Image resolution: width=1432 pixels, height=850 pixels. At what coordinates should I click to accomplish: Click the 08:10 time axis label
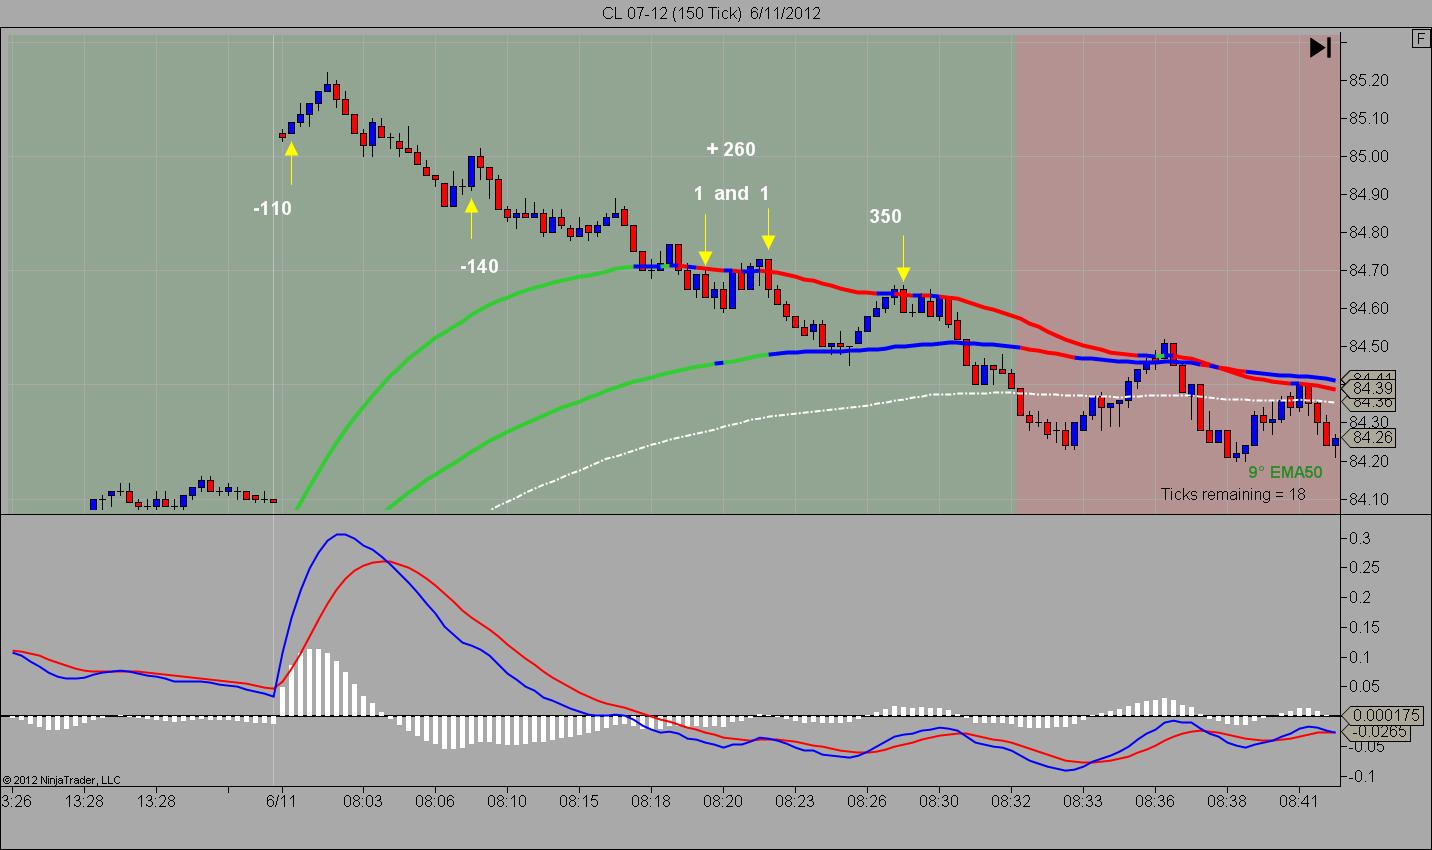pyautogui.click(x=507, y=801)
